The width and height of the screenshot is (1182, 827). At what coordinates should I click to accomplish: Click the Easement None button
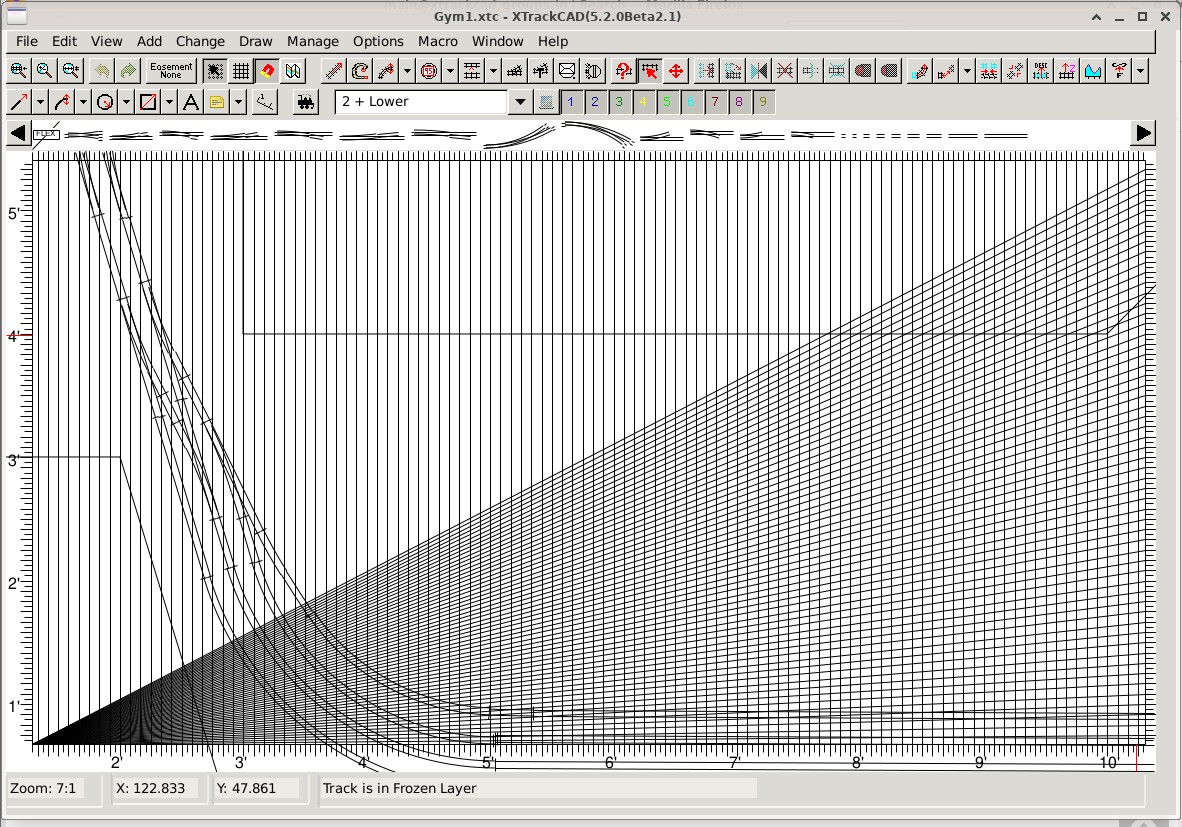coord(171,71)
